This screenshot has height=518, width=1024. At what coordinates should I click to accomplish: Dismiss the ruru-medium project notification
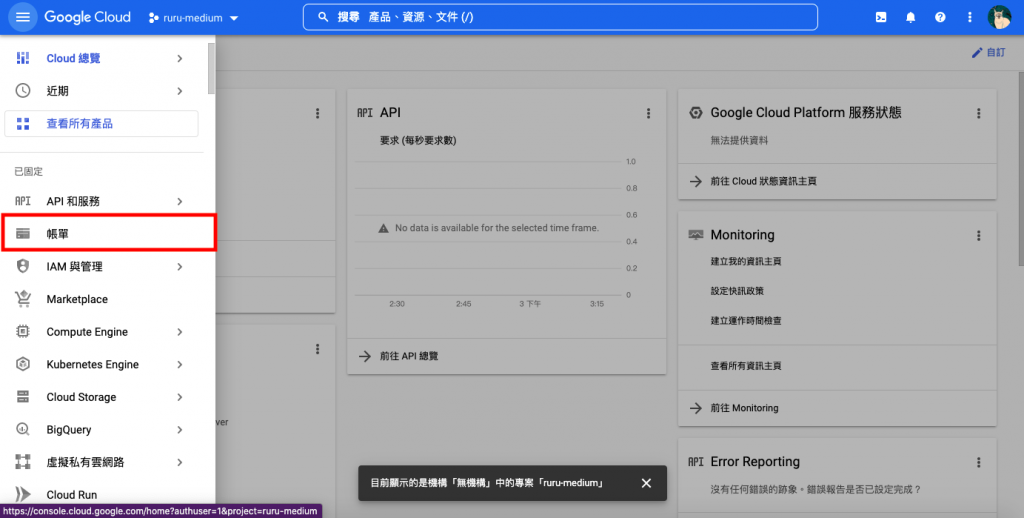(646, 483)
